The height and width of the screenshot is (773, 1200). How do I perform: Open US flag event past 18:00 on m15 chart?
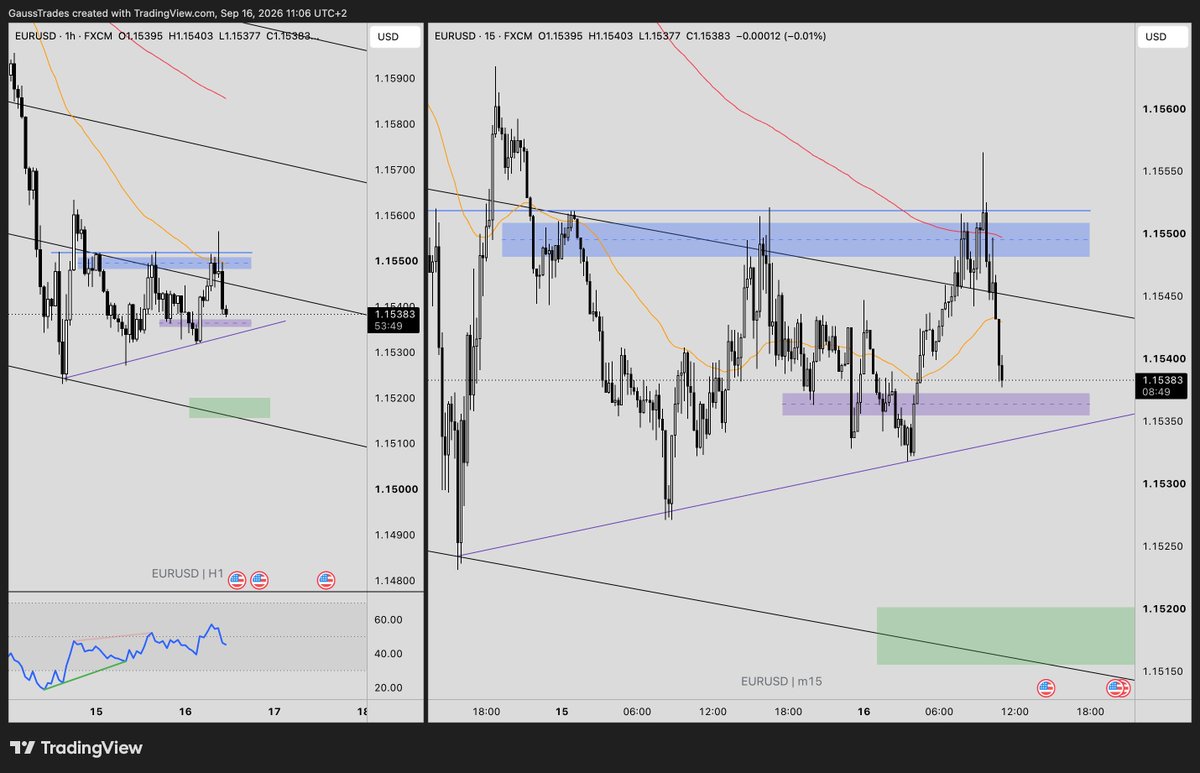(x=1117, y=687)
